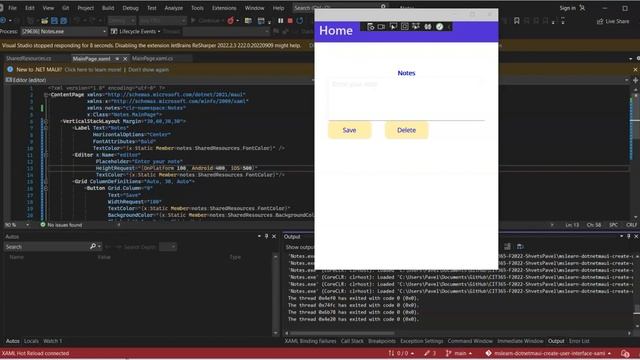Open the Autos window options dropdown

tap(259, 236)
